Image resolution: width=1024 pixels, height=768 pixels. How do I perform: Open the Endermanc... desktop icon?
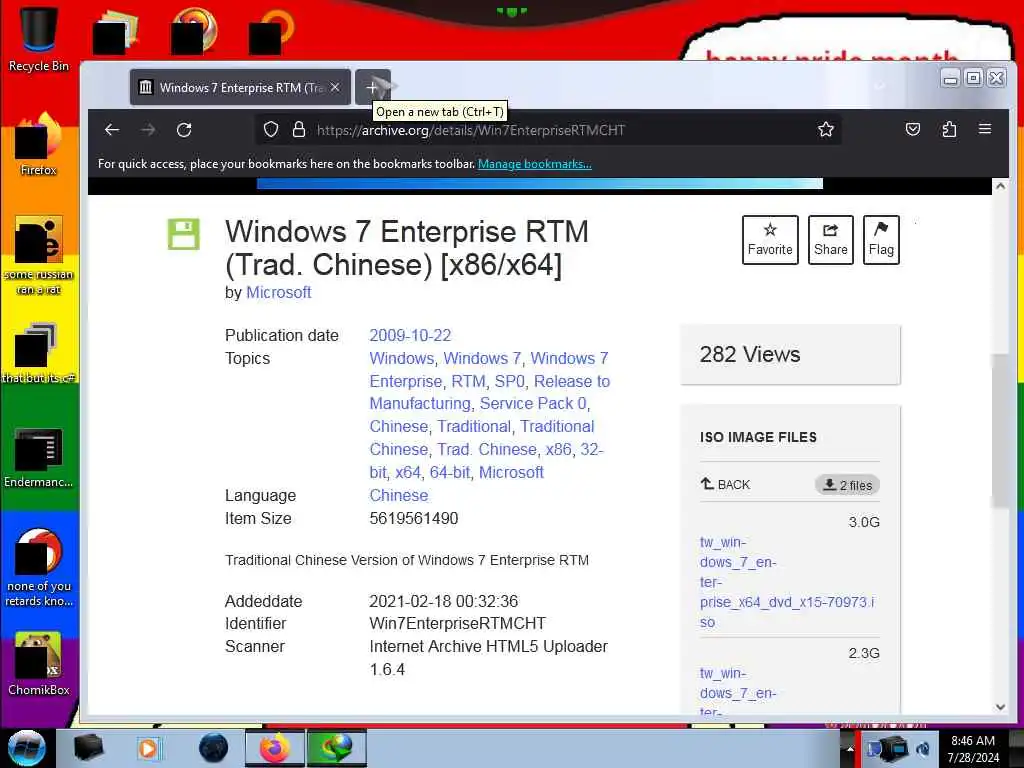[39, 457]
